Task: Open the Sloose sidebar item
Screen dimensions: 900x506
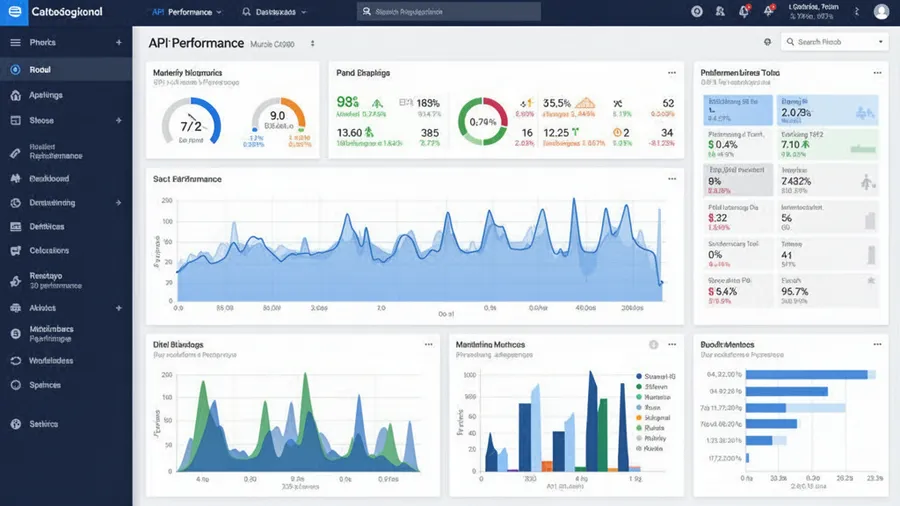Action: 66,120
